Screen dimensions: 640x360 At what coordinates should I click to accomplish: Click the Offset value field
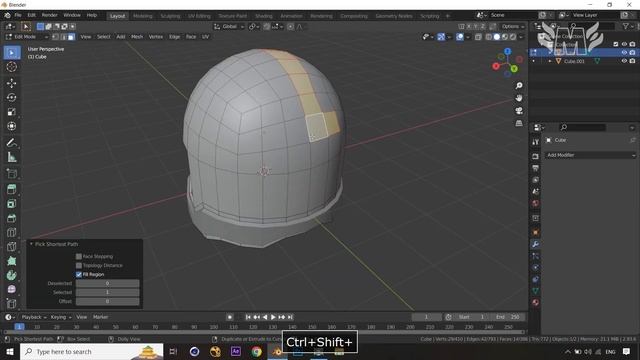click(107, 301)
